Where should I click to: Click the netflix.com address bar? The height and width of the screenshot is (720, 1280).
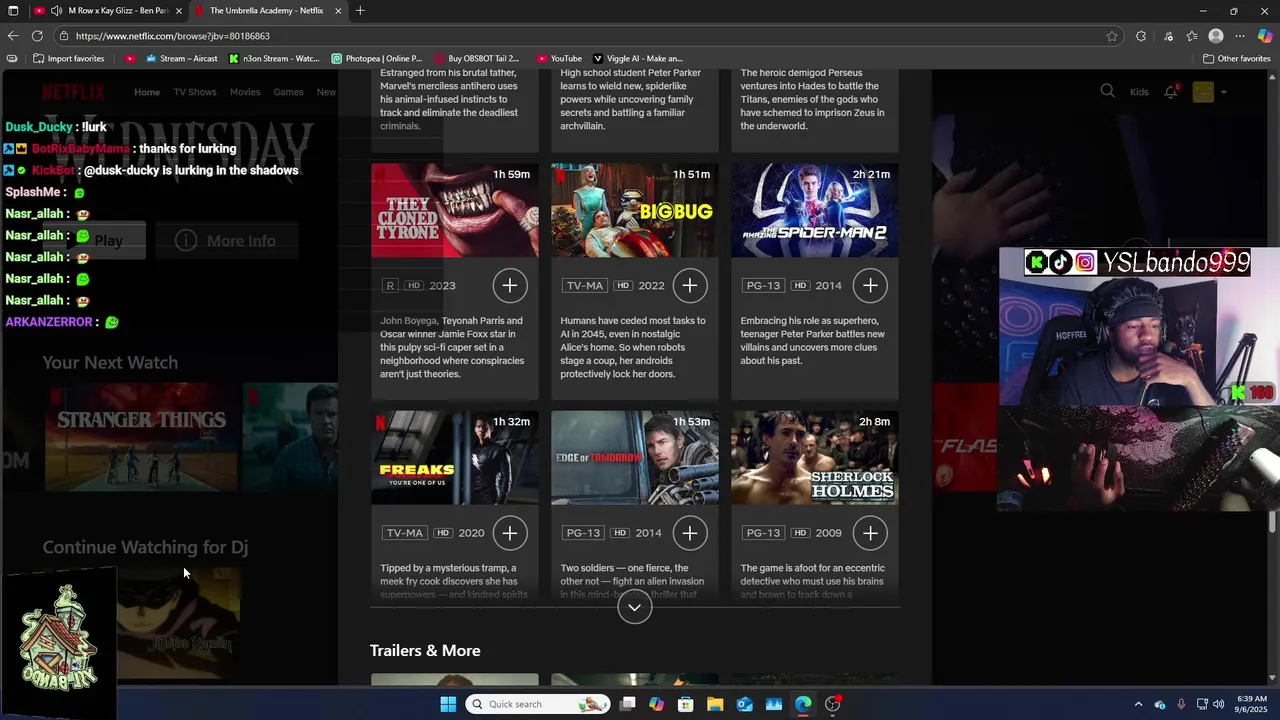coord(590,36)
